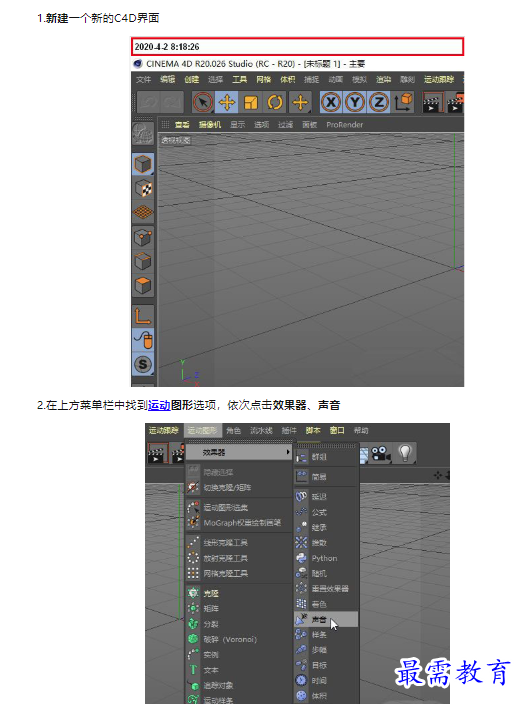
Task: Click the recent tool cross-arrow icon
Action: [x=299, y=103]
